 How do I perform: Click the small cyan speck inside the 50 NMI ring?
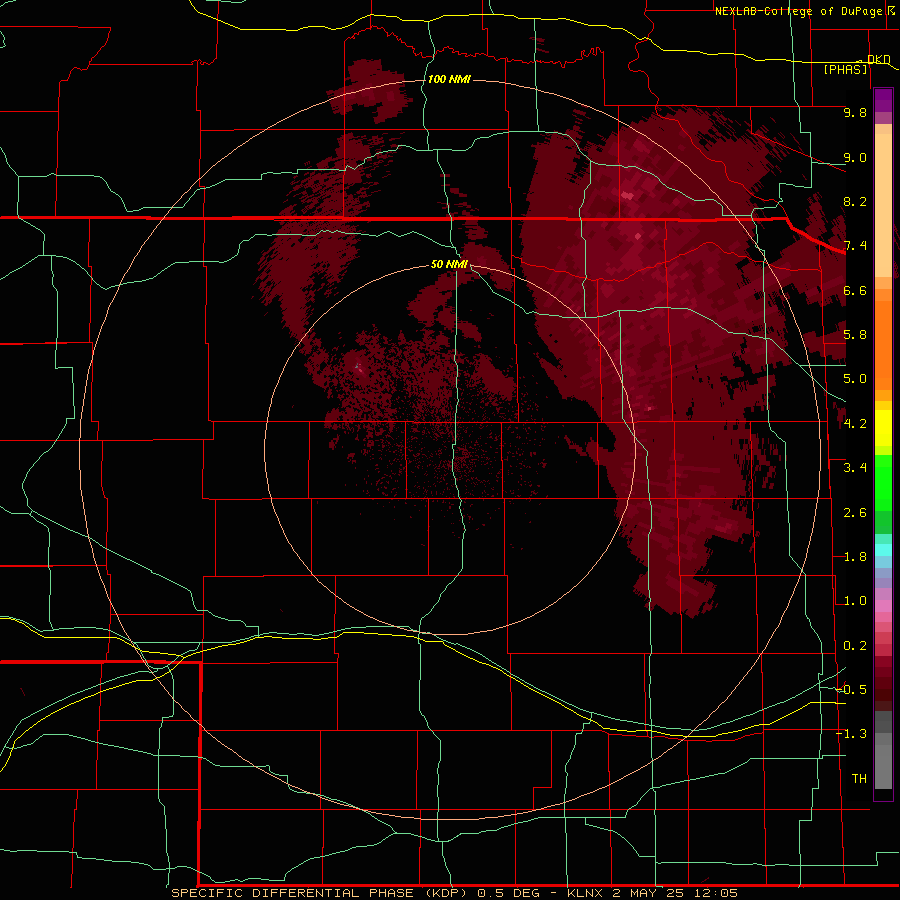(x=358, y=365)
